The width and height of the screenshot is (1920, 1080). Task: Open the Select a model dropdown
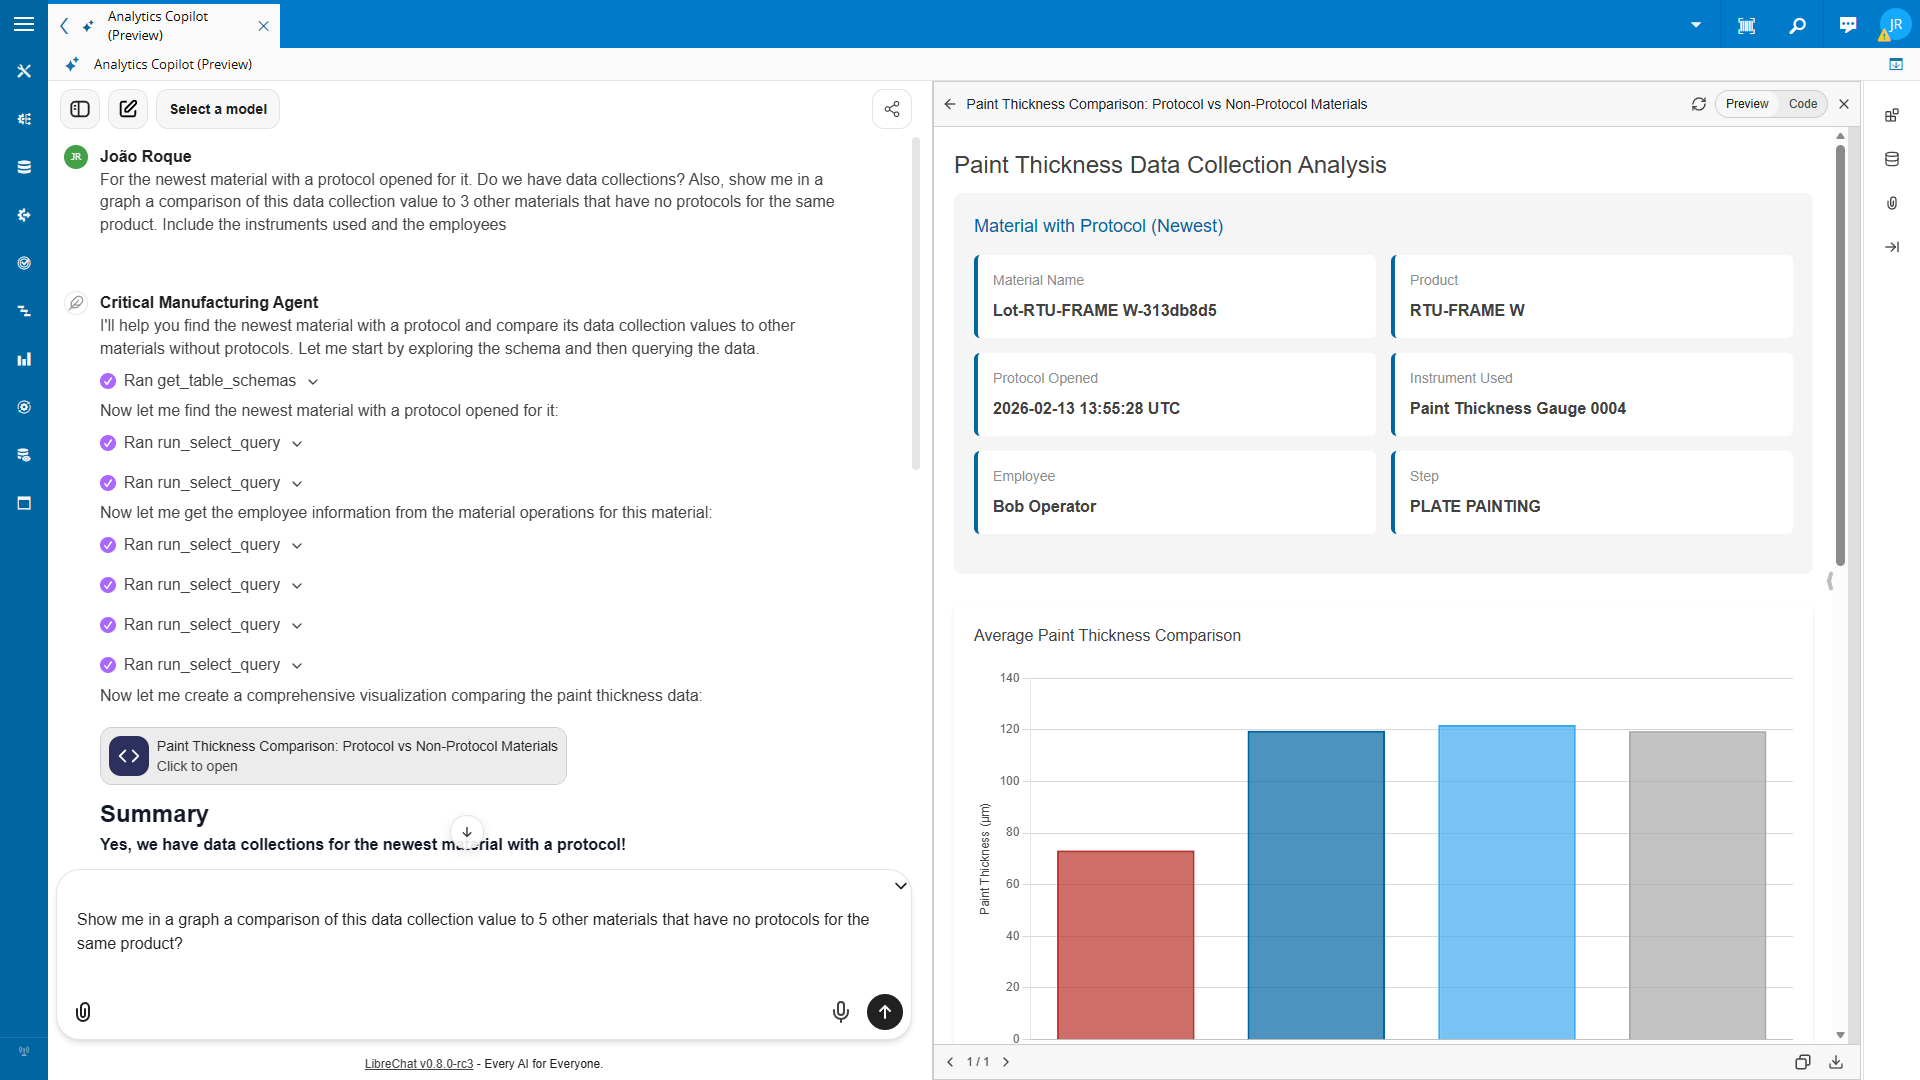(x=218, y=109)
